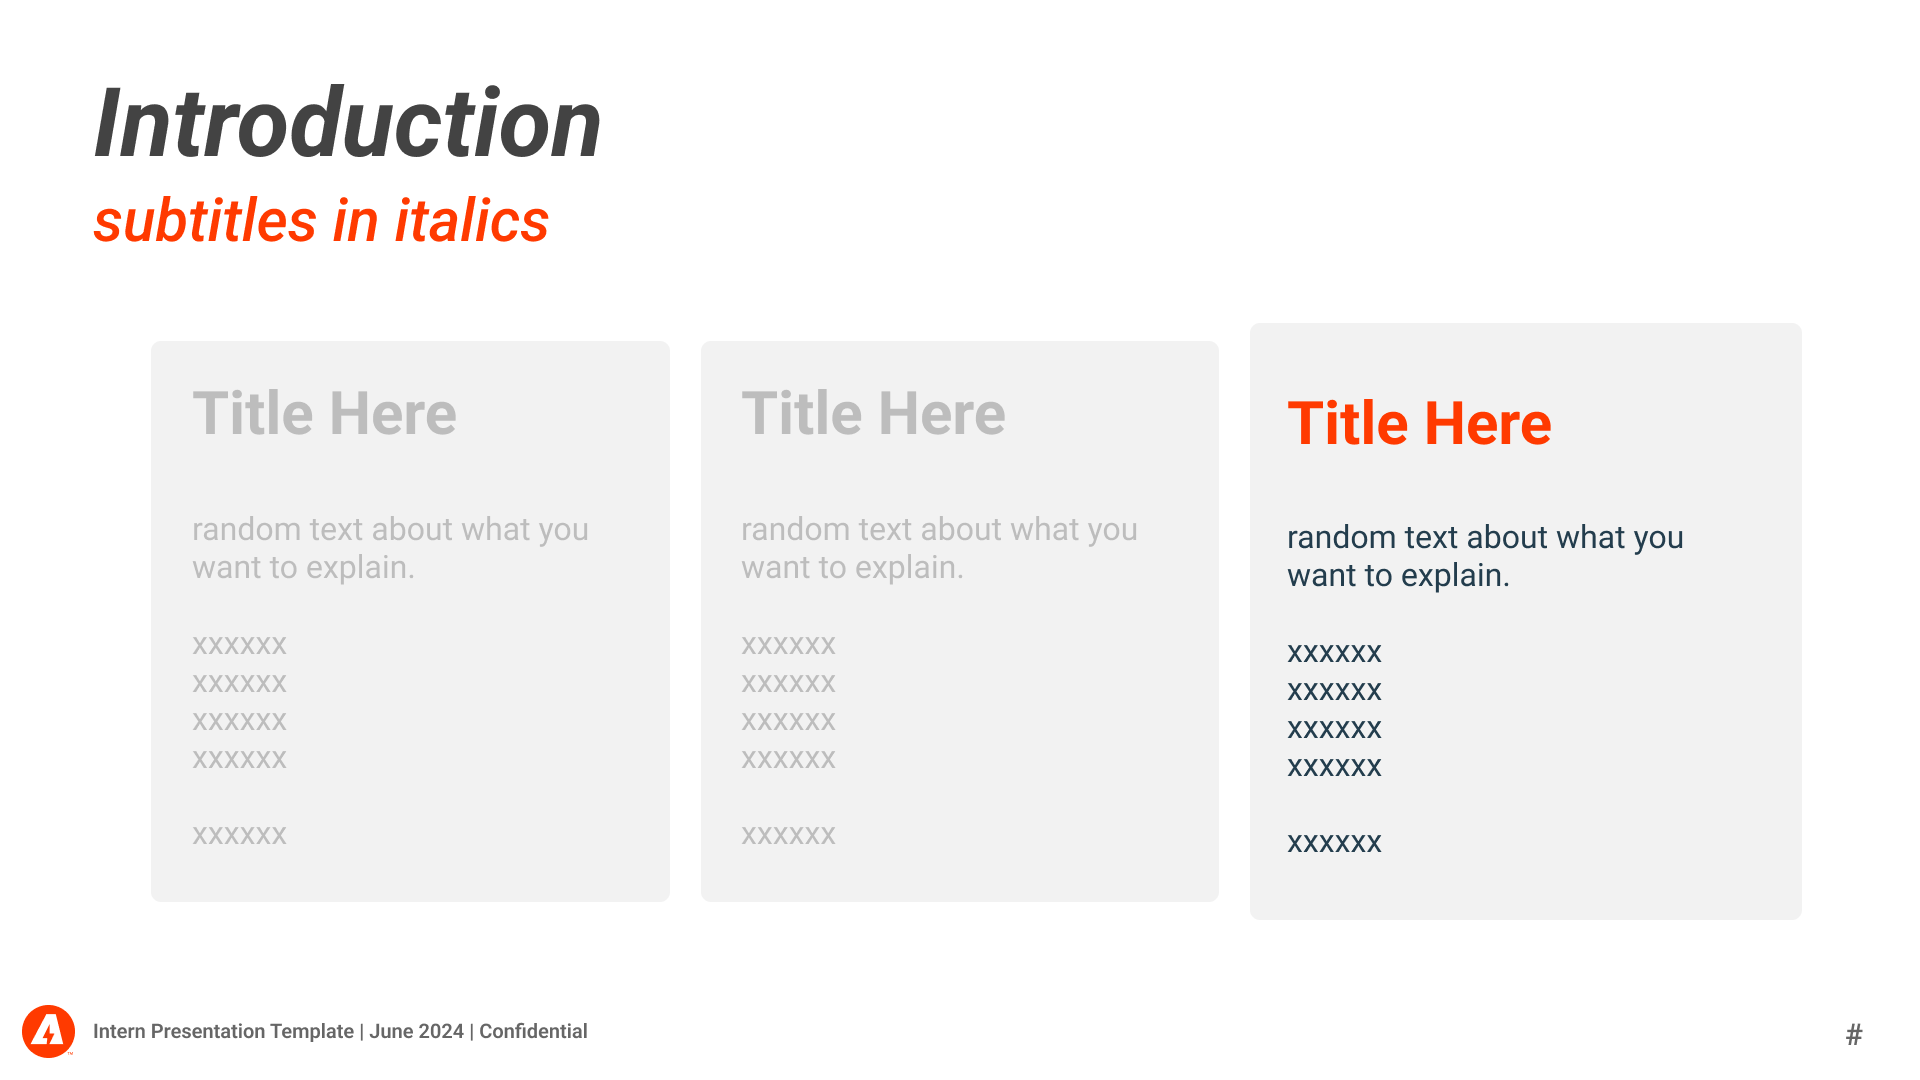Click the last xxxxxx line in the middle card
Screen dimensions: 1920x1080
click(x=788, y=835)
